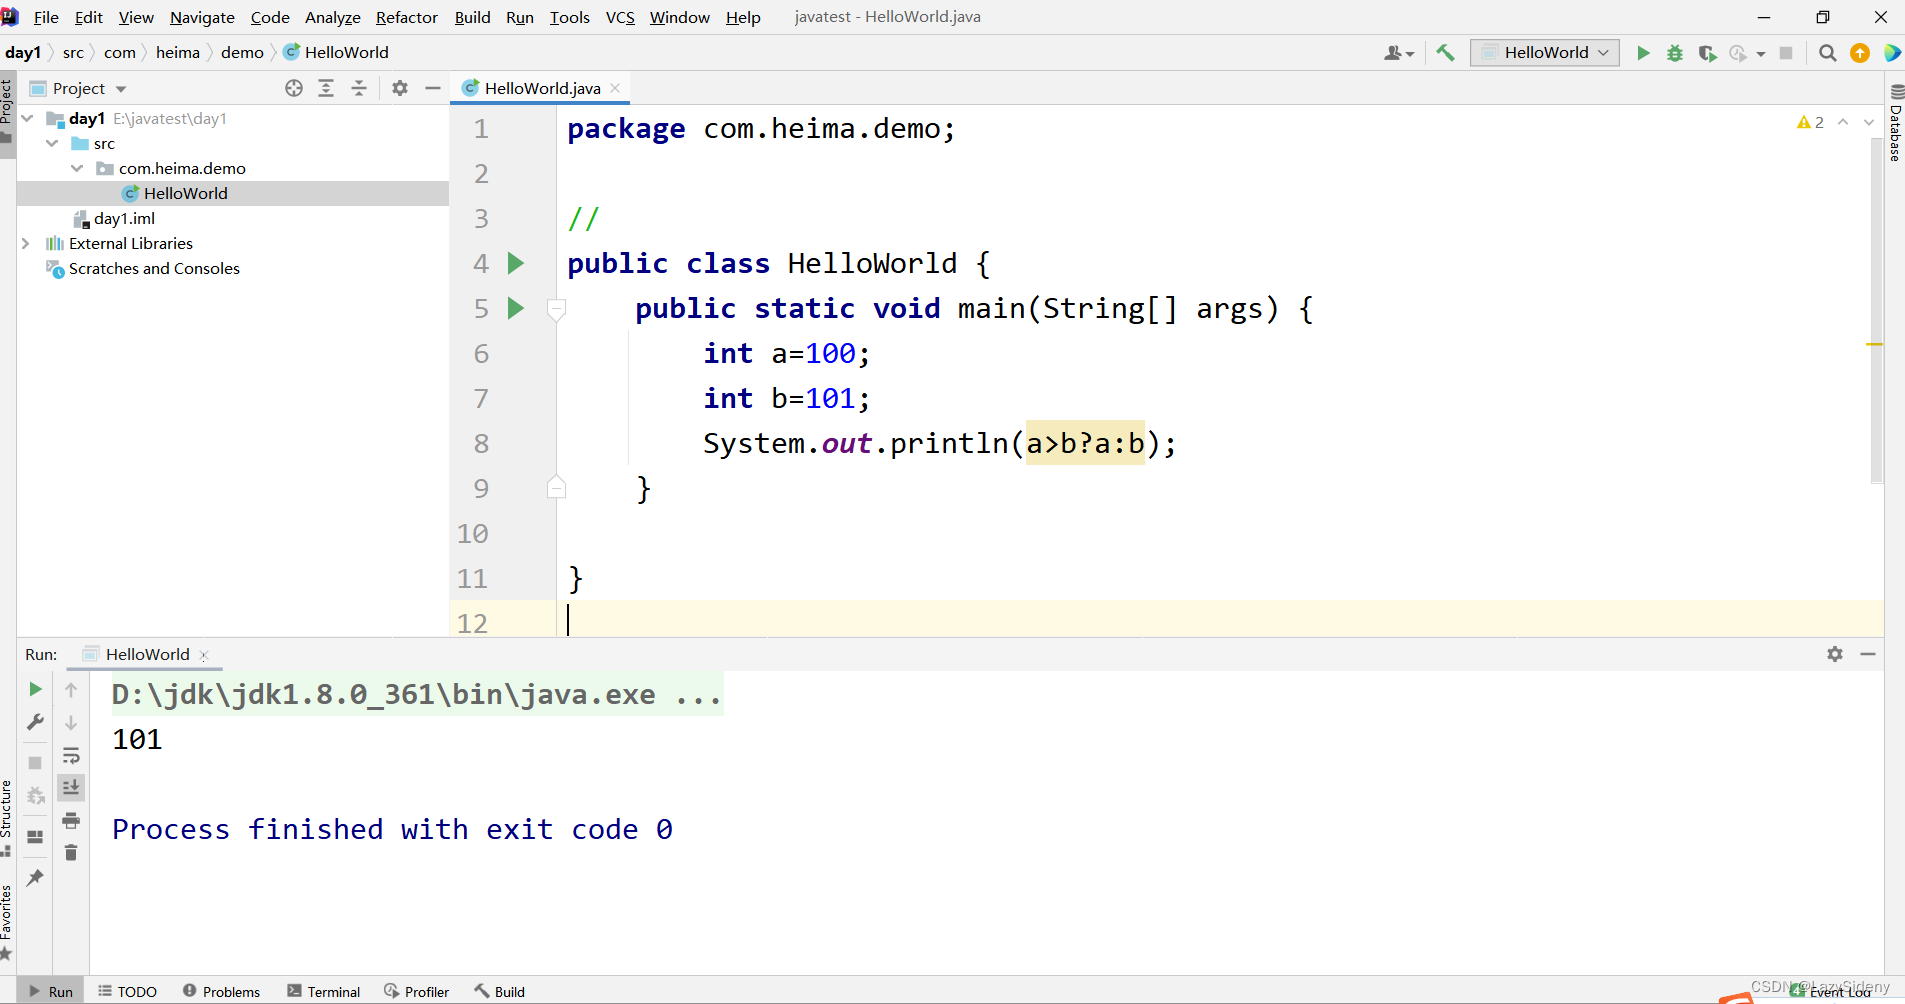Hide the Project panel with the minus icon
The height and width of the screenshot is (1004, 1905).
click(x=433, y=88)
